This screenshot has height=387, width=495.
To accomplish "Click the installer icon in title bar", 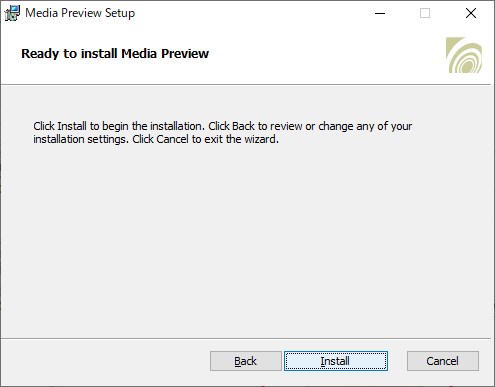I will tap(12, 13).
